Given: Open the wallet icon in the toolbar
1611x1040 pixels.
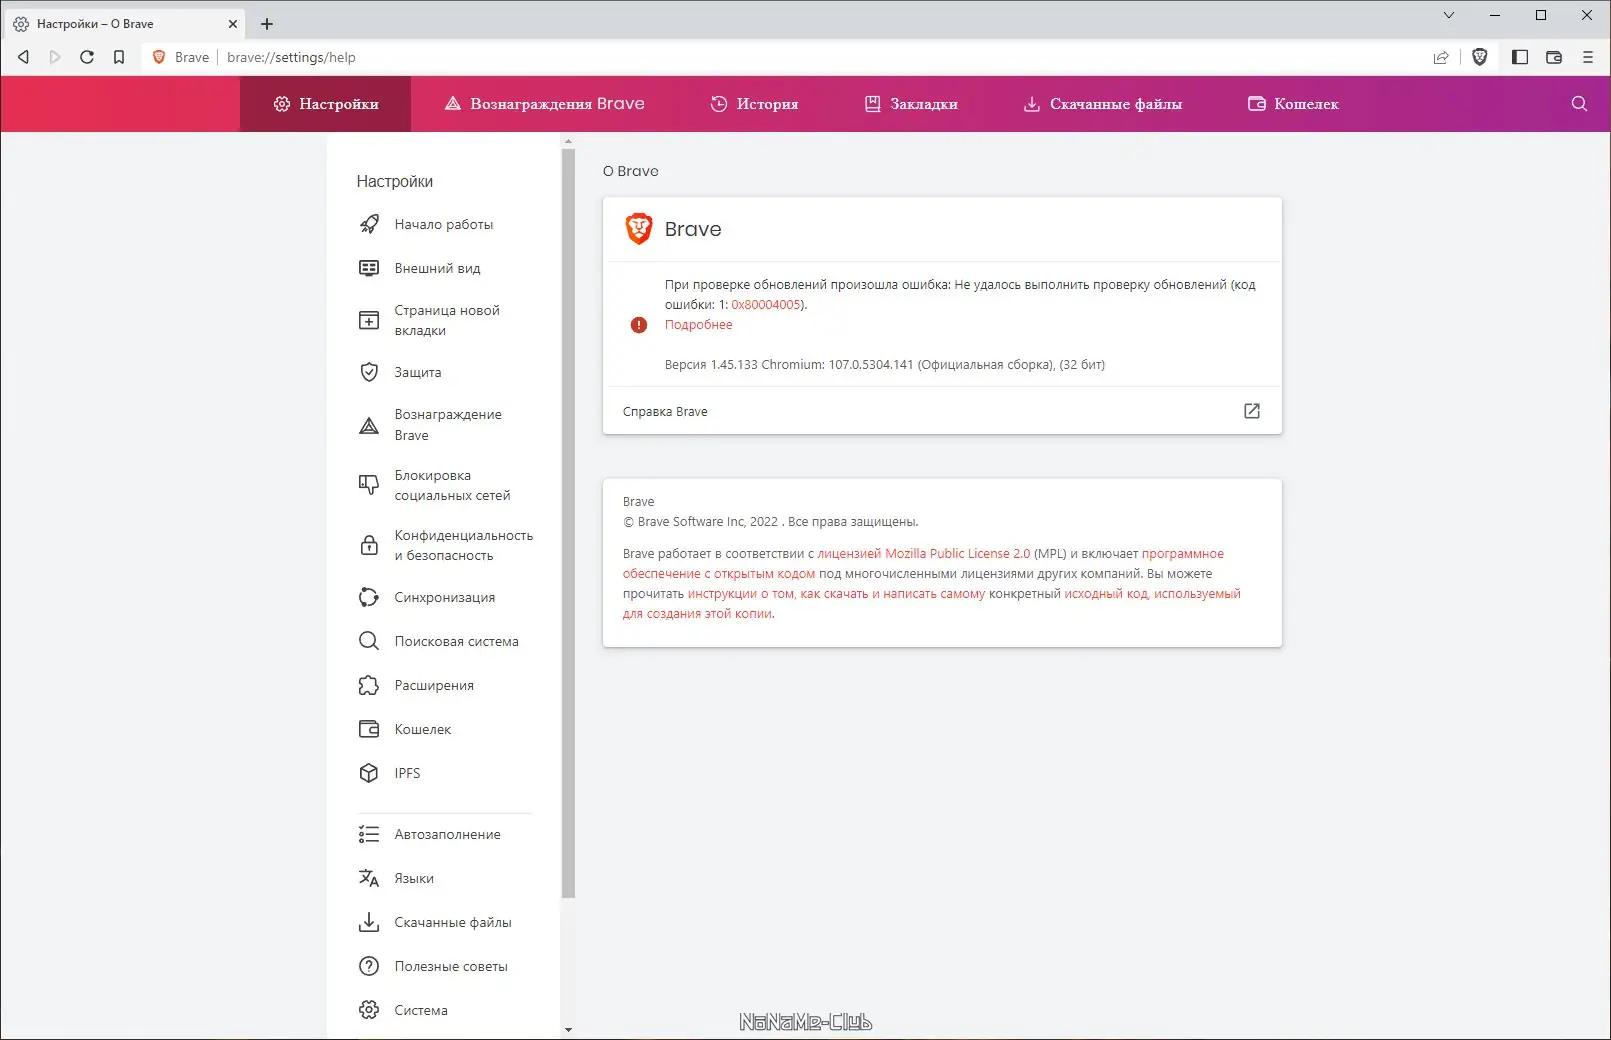Looking at the screenshot, I should pyautogui.click(x=1554, y=57).
